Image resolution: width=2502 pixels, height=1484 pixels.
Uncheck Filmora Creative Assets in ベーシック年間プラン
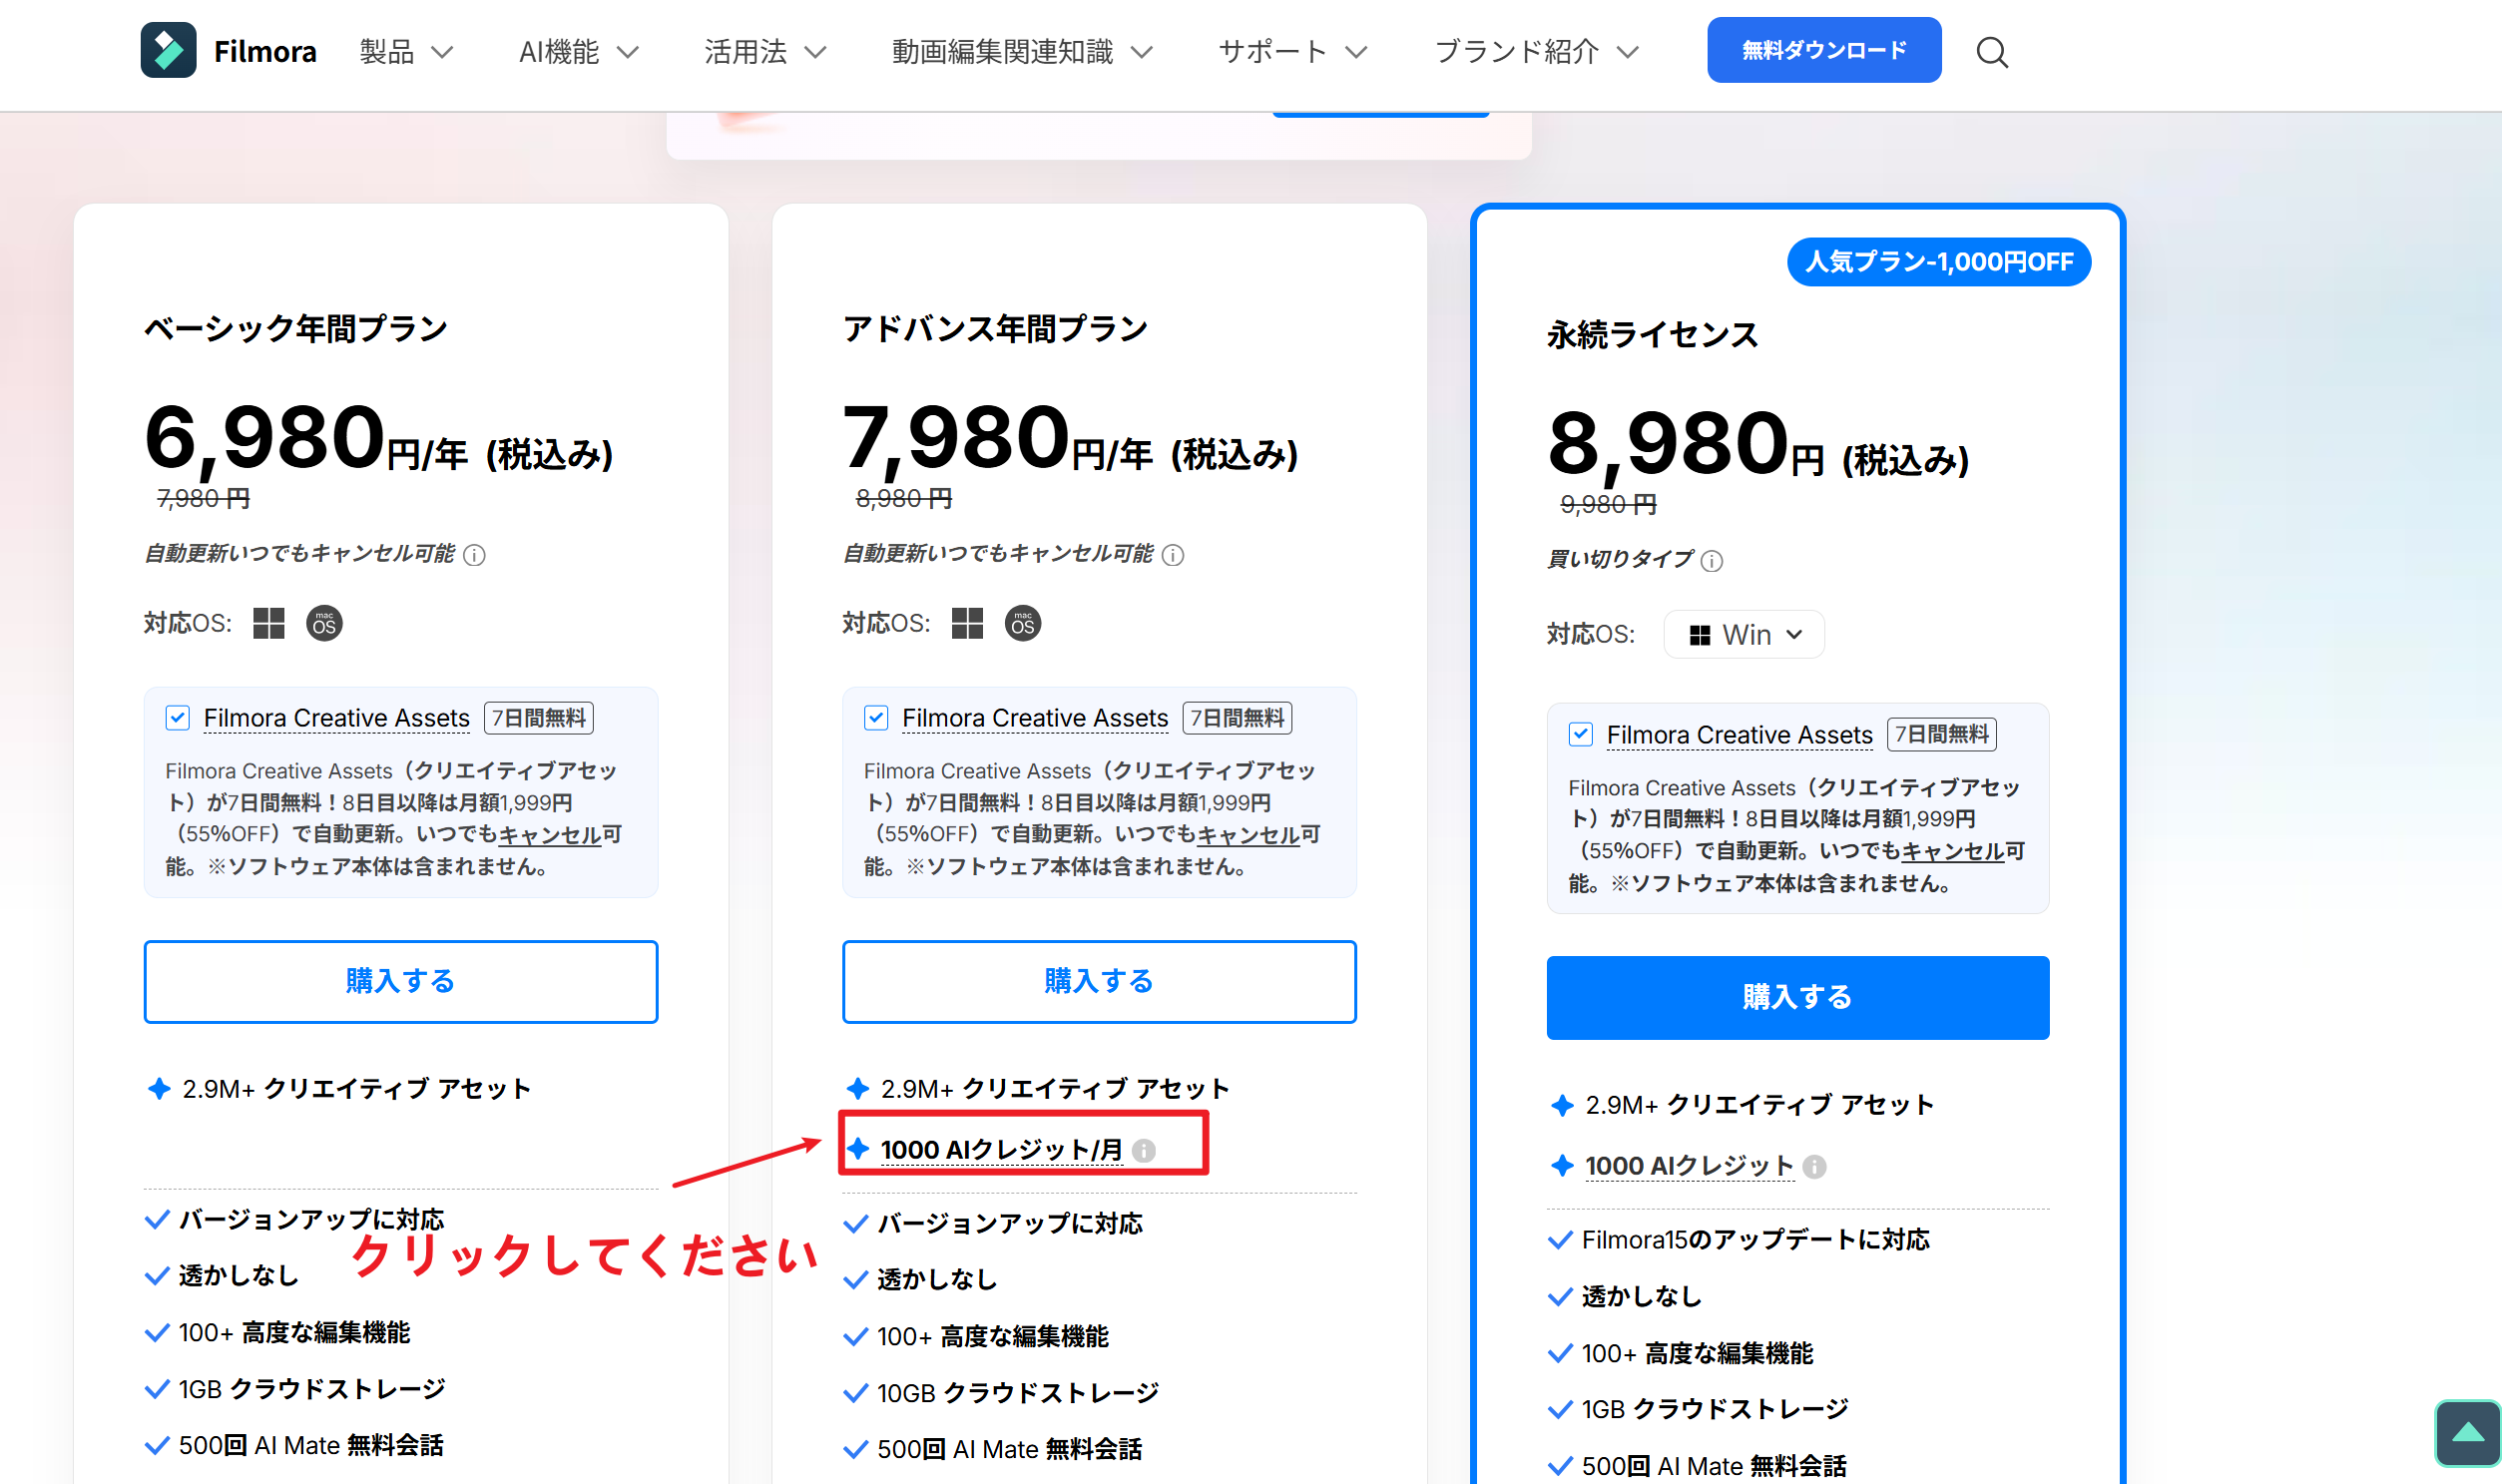pyautogui.click(x=177, y=717)
